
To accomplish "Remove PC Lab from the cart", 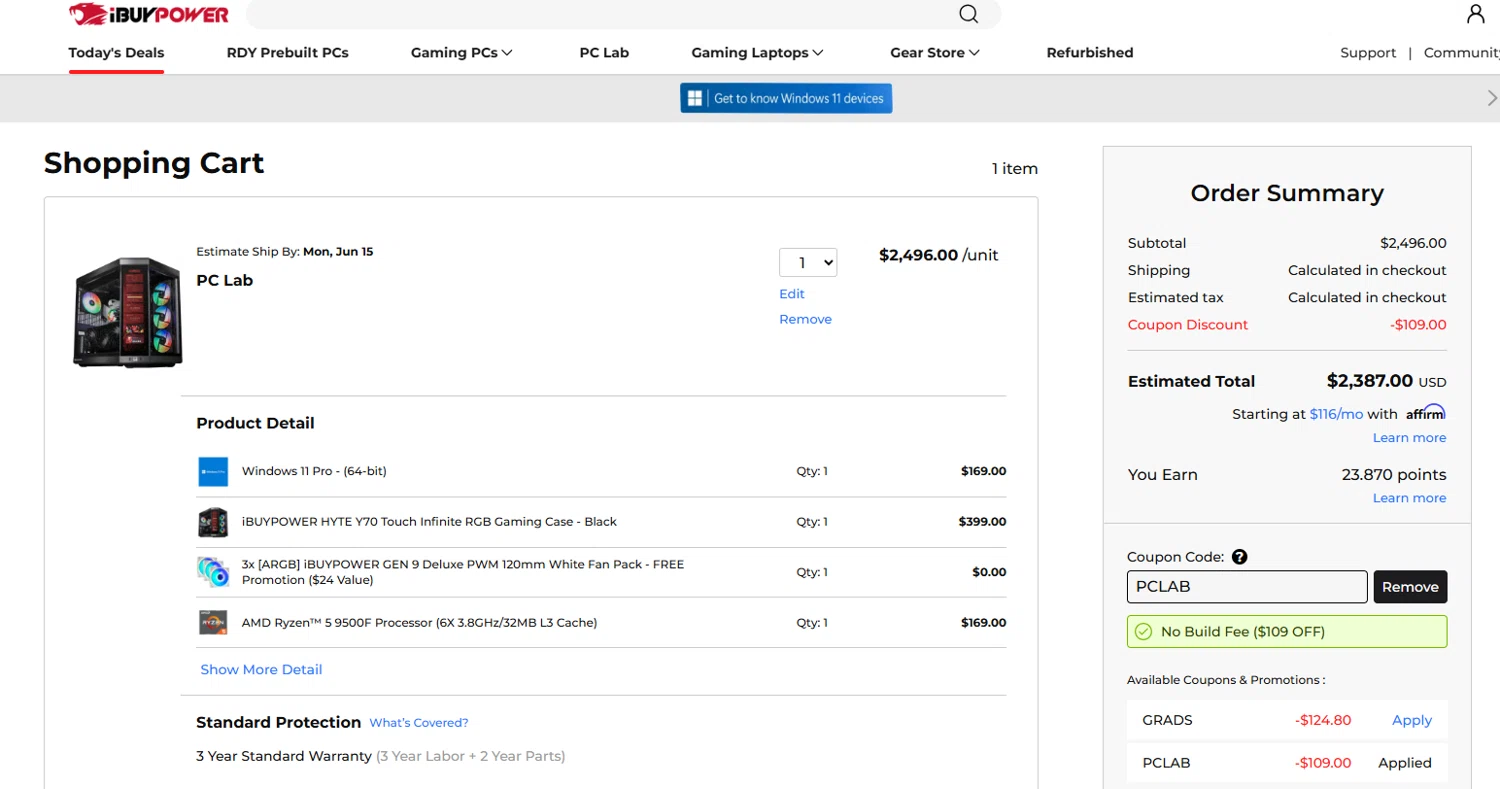I will [x=805, y=320].
